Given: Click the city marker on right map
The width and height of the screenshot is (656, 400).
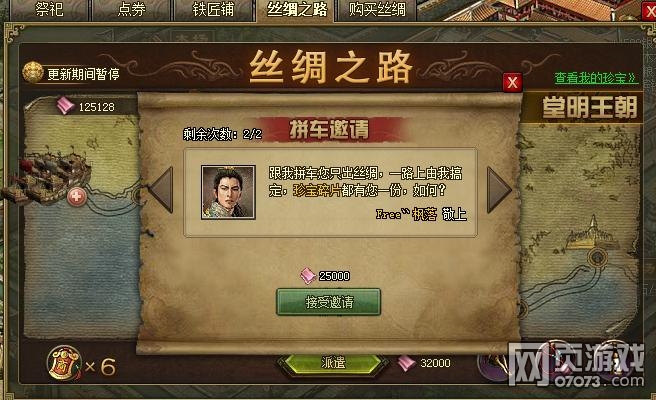Looking at the screenshot, I should tap(597, 258).
